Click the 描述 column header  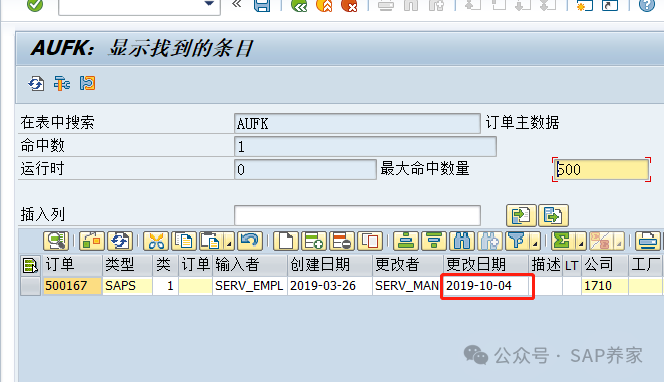coord(545,265)
